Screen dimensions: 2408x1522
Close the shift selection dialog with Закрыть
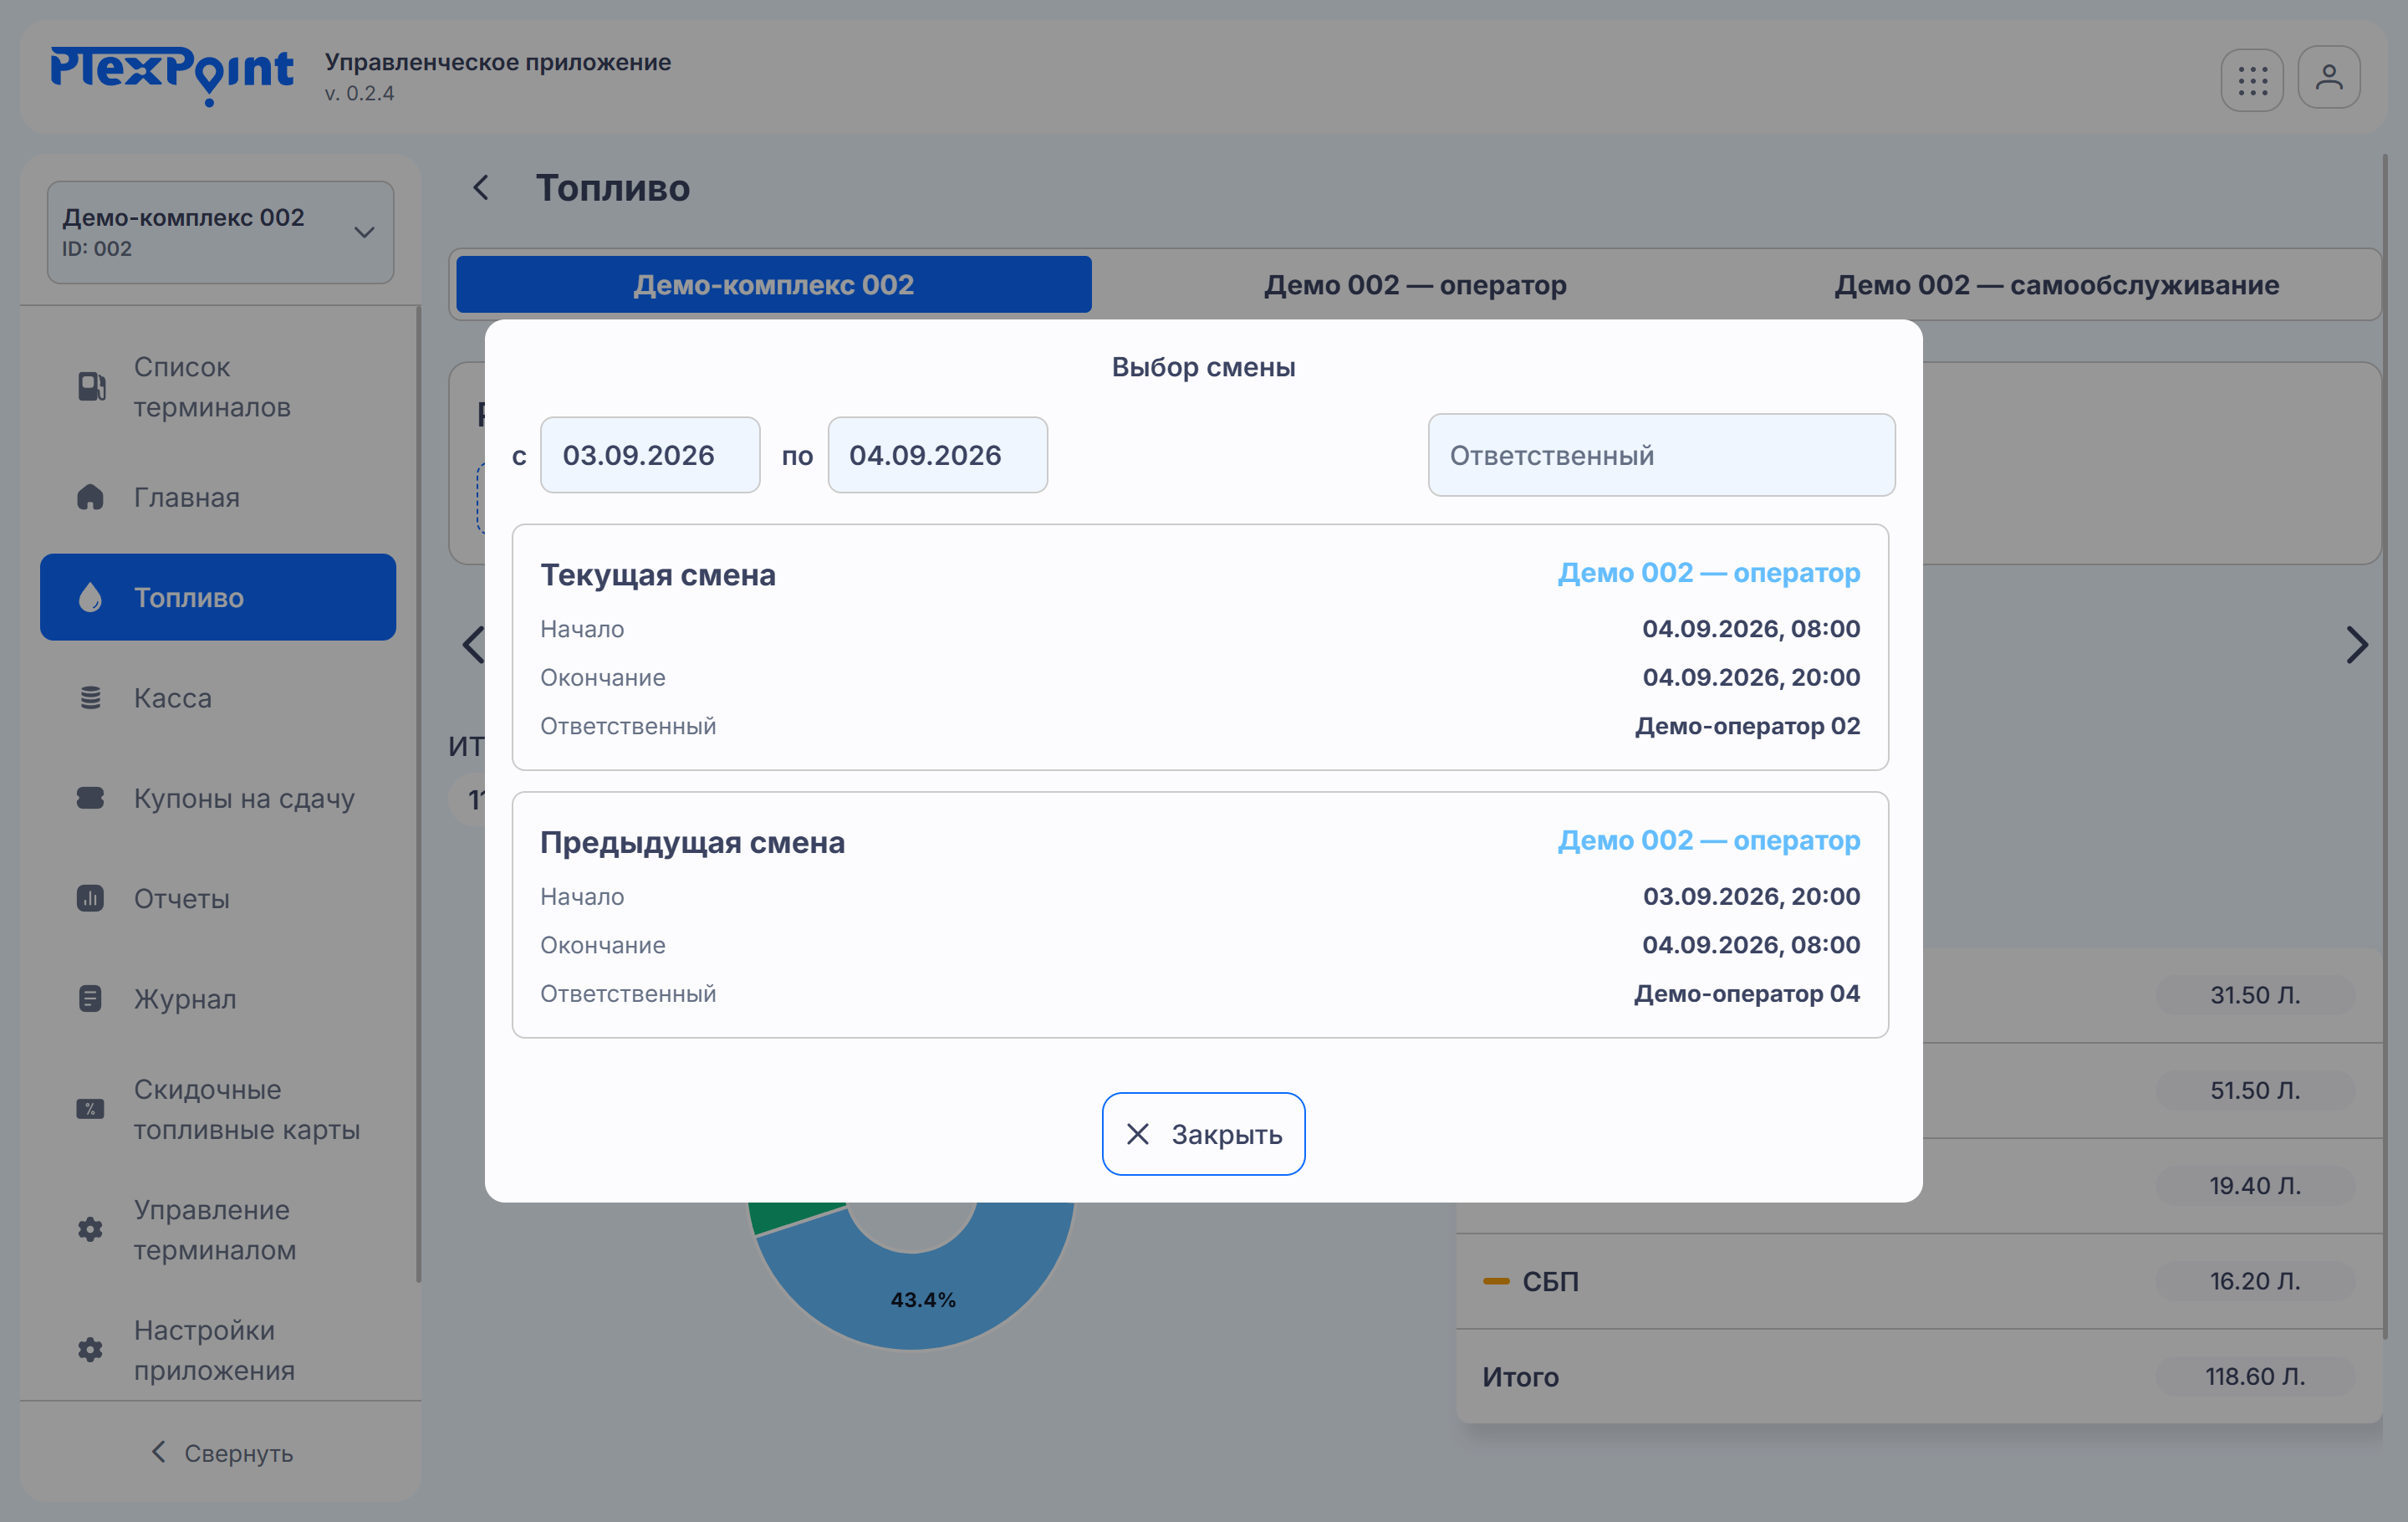tap(1203, 1133)
